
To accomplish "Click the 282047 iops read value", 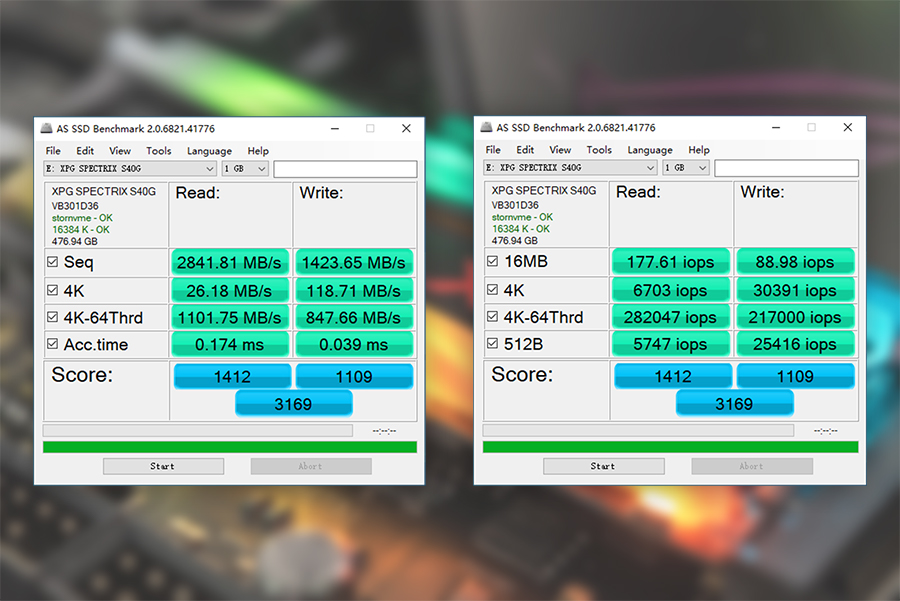I will click(670, 317).
